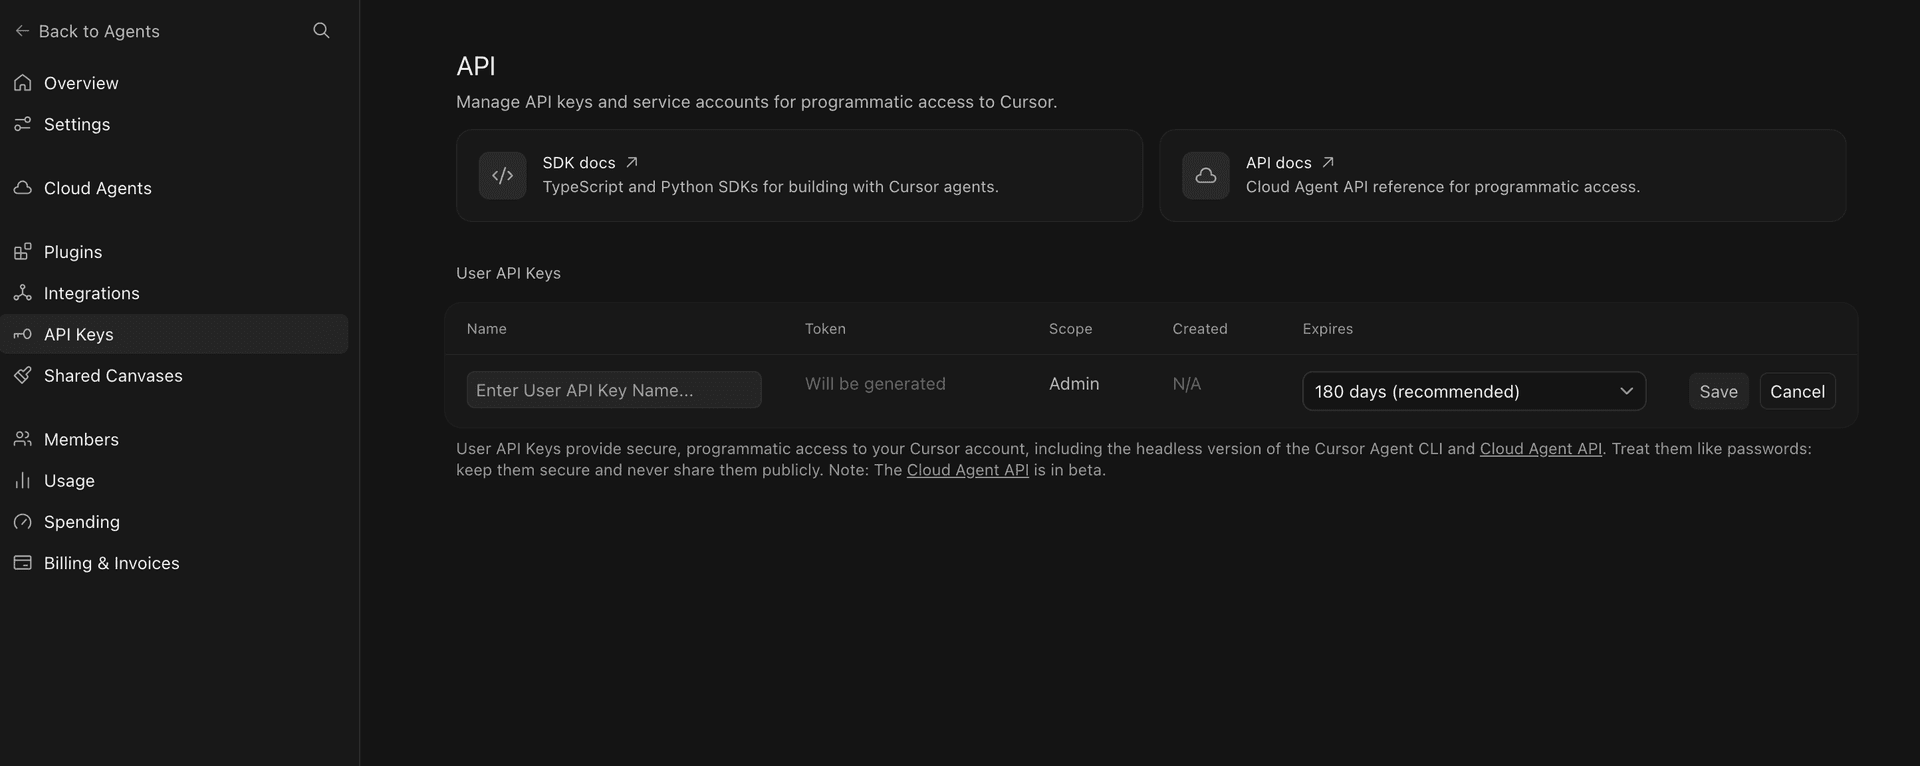Click the Shared Canvases brush icon
Screen dimensions: 1920x766
[22, 375]
